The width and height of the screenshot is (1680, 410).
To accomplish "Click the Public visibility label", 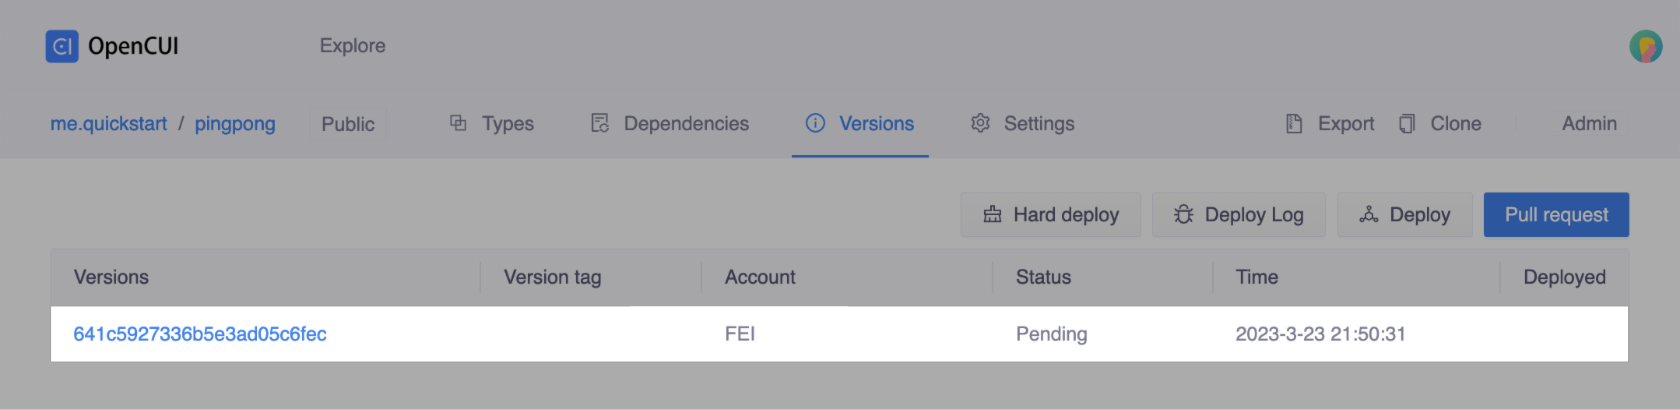I will pyautogui.click(x=348, y=124).
